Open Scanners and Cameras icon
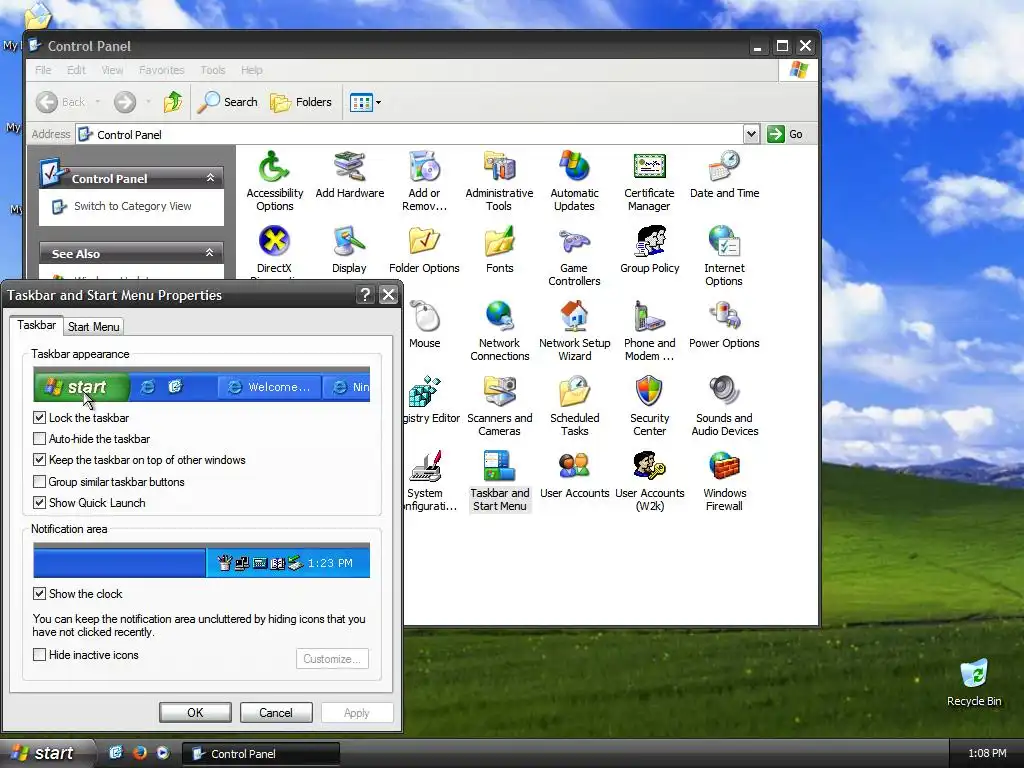This screenshot has height=768, width=1024. coord(500,406)
